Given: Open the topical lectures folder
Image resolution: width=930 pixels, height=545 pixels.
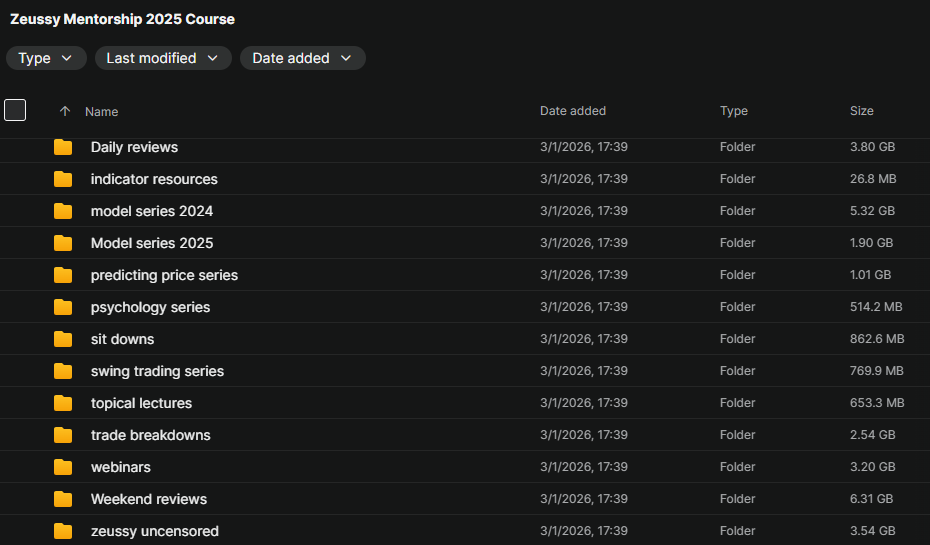Looking at the screenshot, I should [x=141, y=403].
